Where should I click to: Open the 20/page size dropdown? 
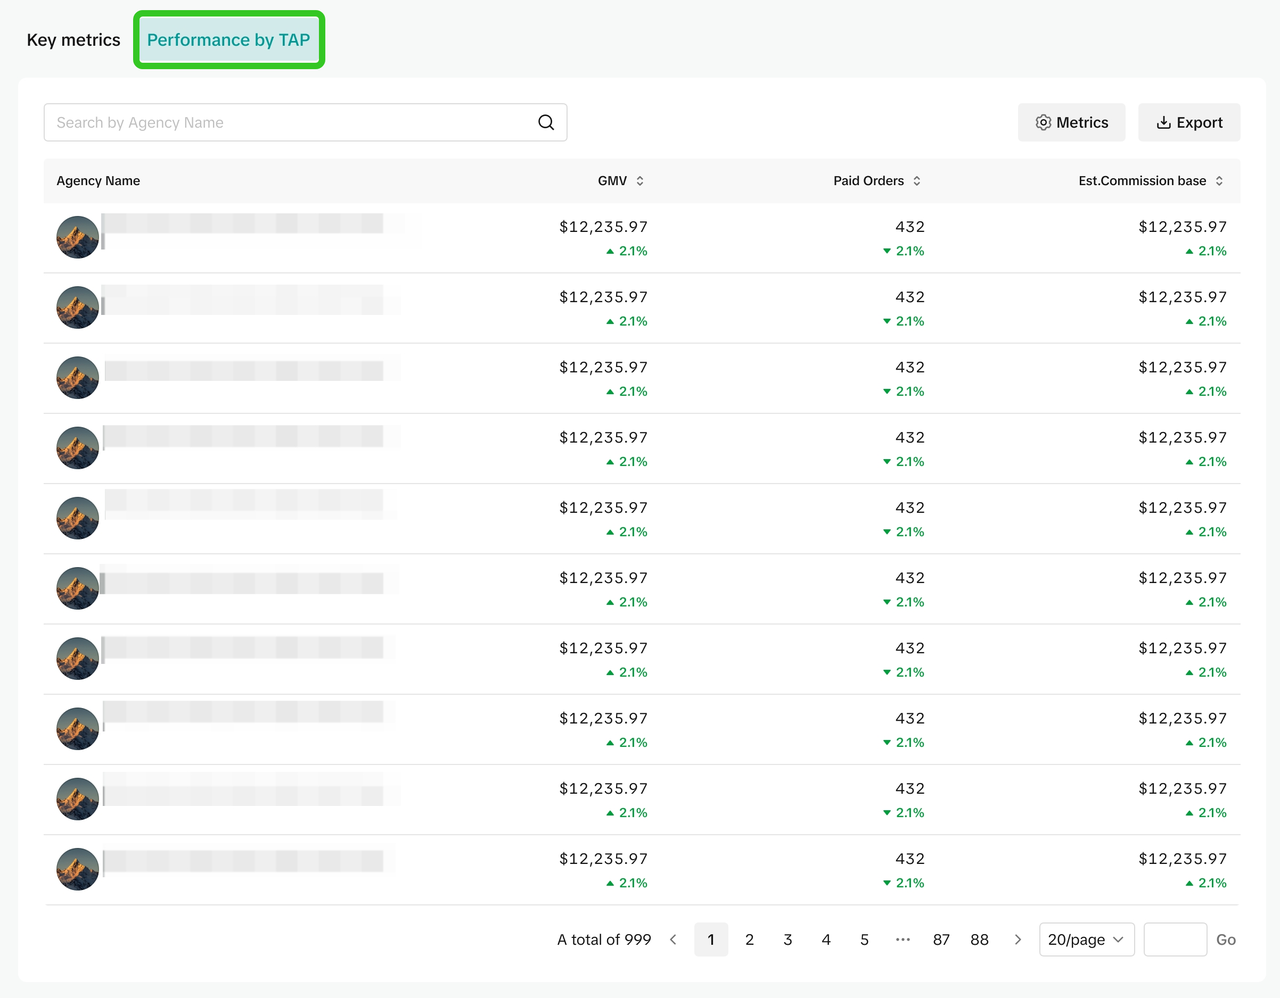(x=1086, y=940)
